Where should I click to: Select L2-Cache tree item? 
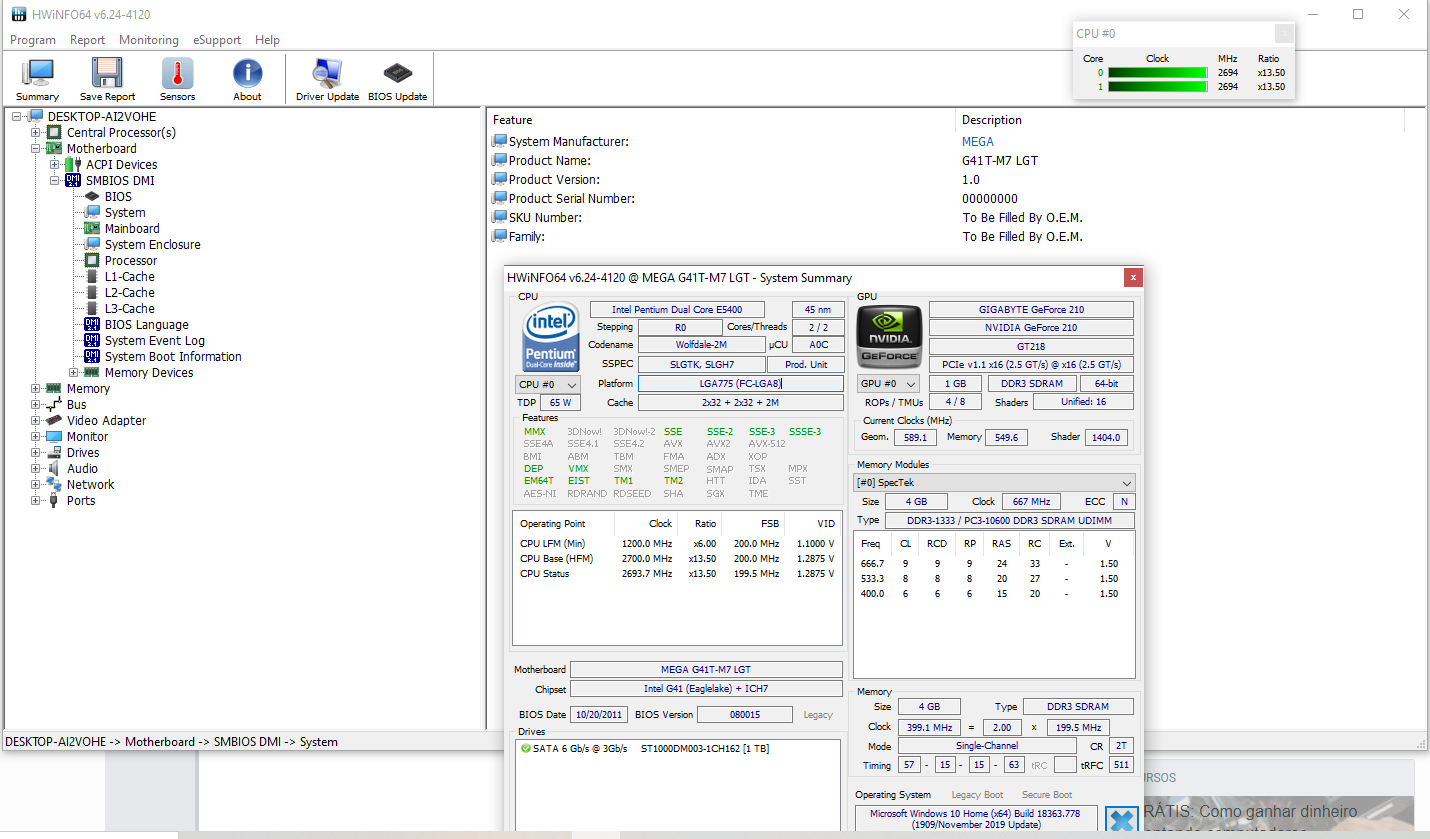pyautogui.click(x=130, y=292)
